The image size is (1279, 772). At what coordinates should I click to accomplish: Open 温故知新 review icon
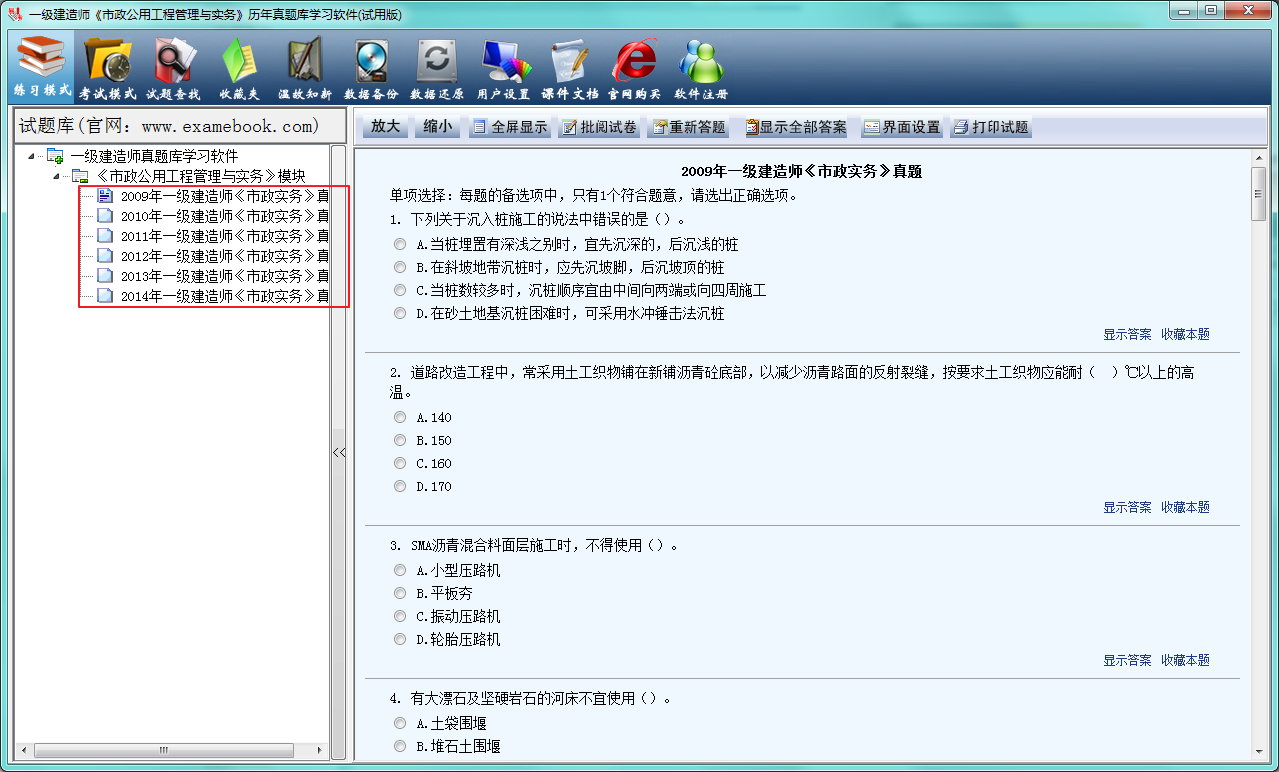pos(305,68)
